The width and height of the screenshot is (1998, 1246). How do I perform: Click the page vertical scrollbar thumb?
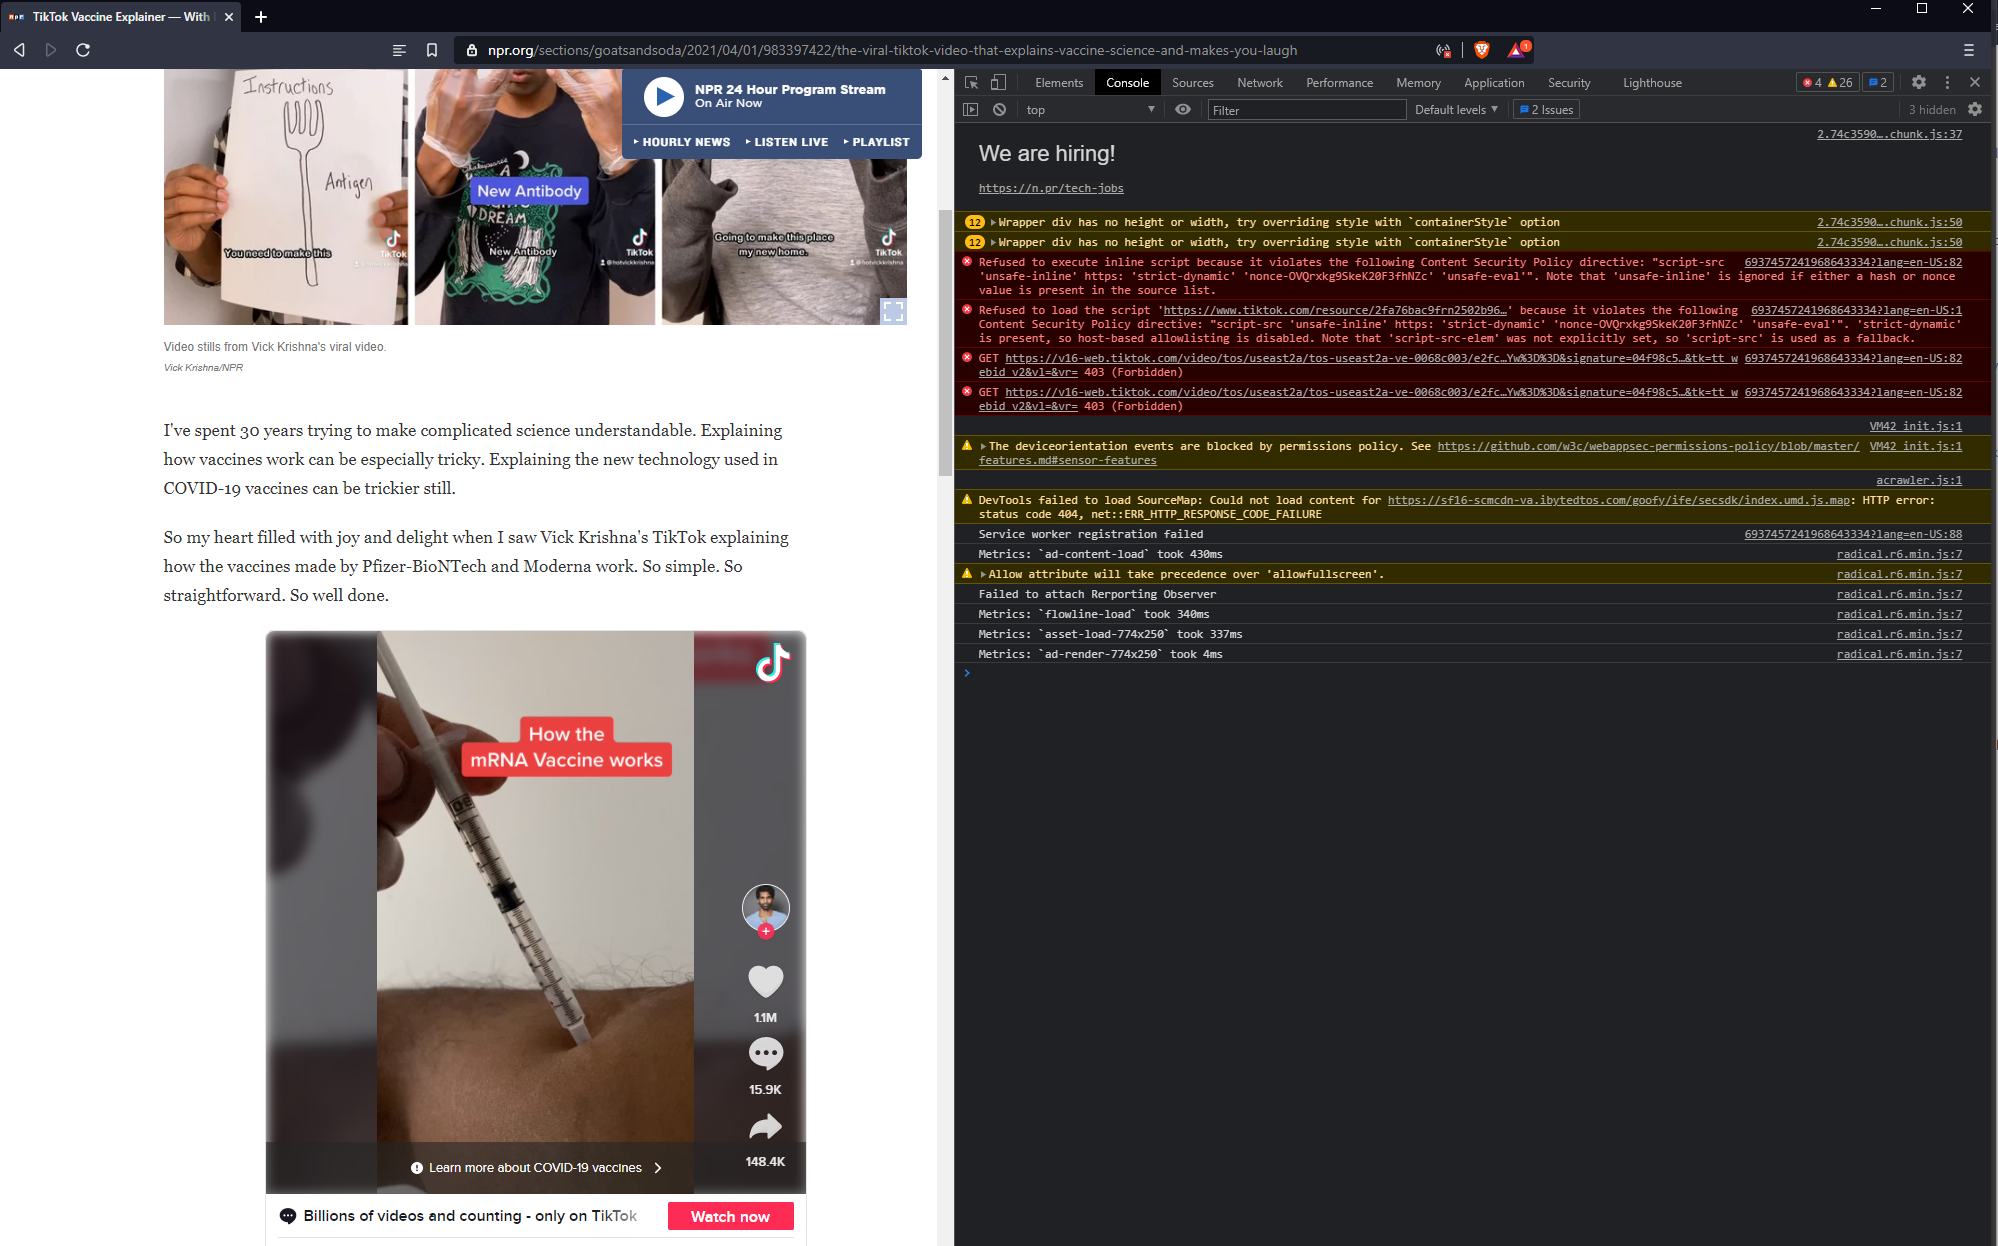point(945,343)
